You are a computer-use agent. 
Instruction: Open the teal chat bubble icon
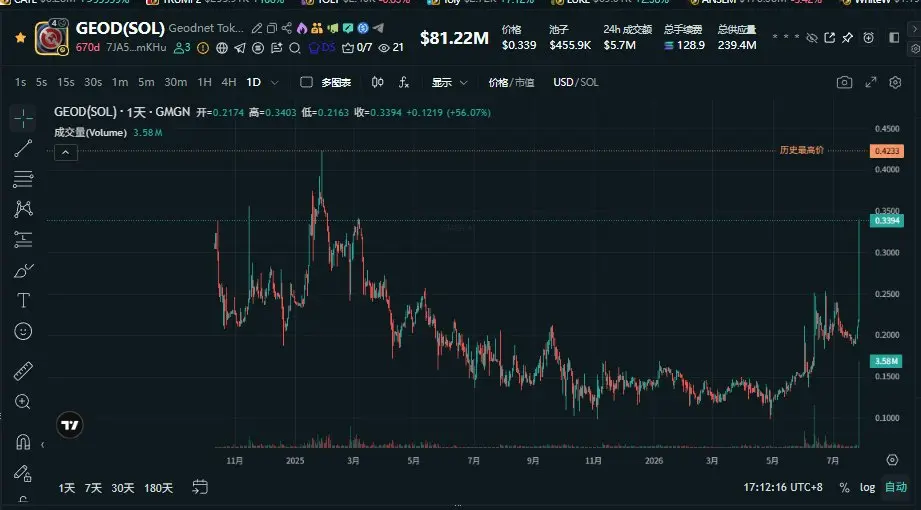tap(348, 28)
